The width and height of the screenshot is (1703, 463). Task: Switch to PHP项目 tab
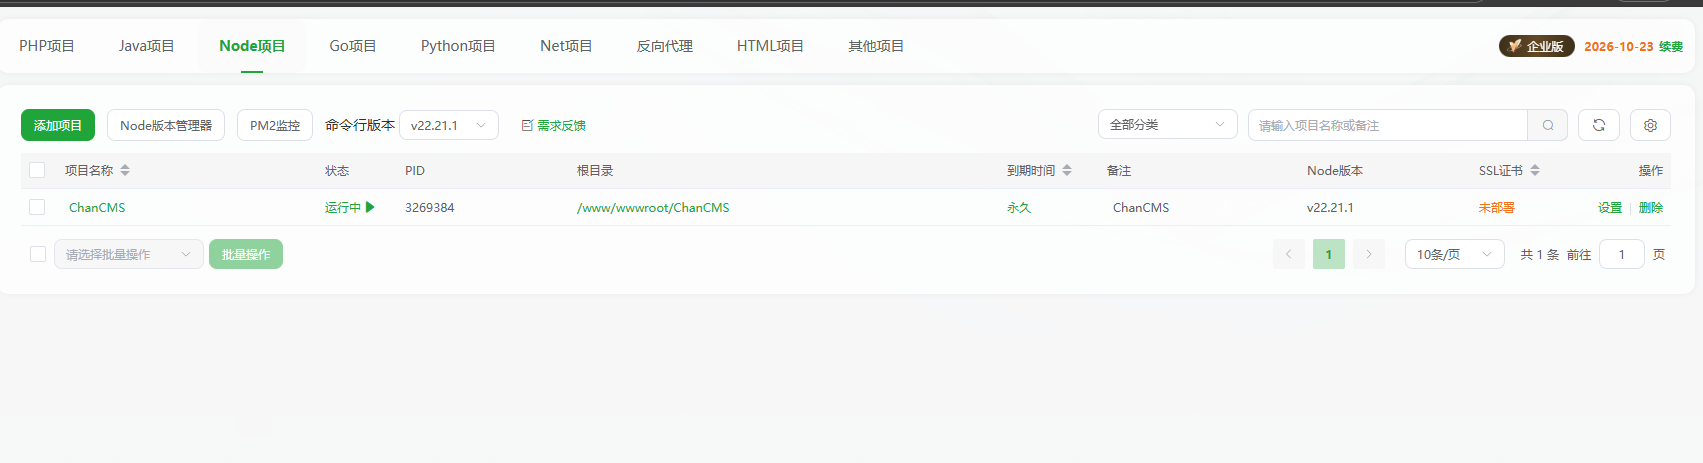47,46
